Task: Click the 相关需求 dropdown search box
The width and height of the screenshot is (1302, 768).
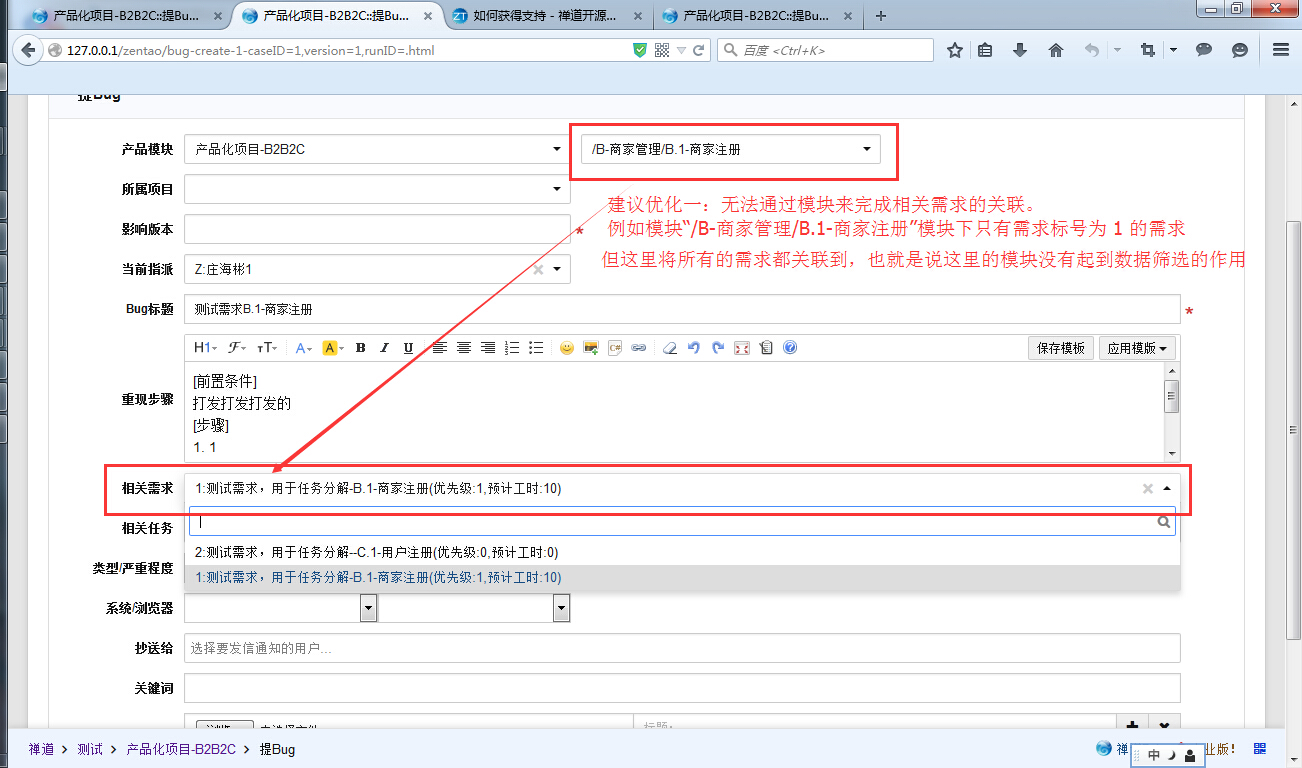Action: (682, 521)
